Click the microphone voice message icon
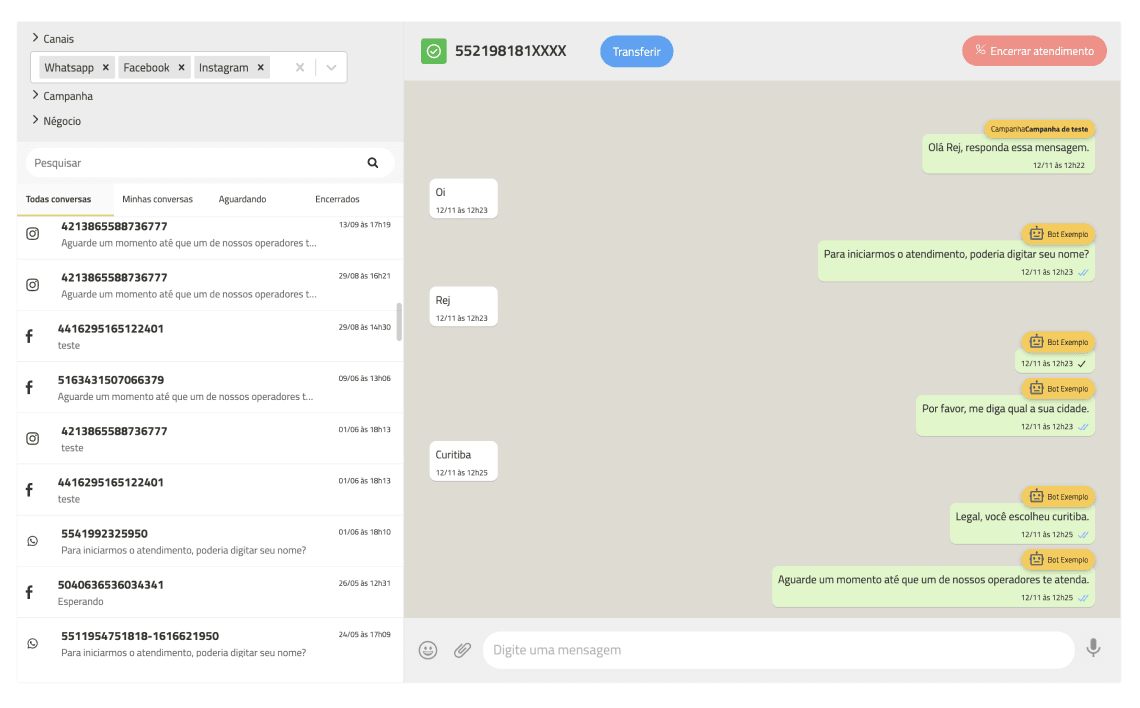The height and width of the screenshot is (708, 1140). (1093, 649)
